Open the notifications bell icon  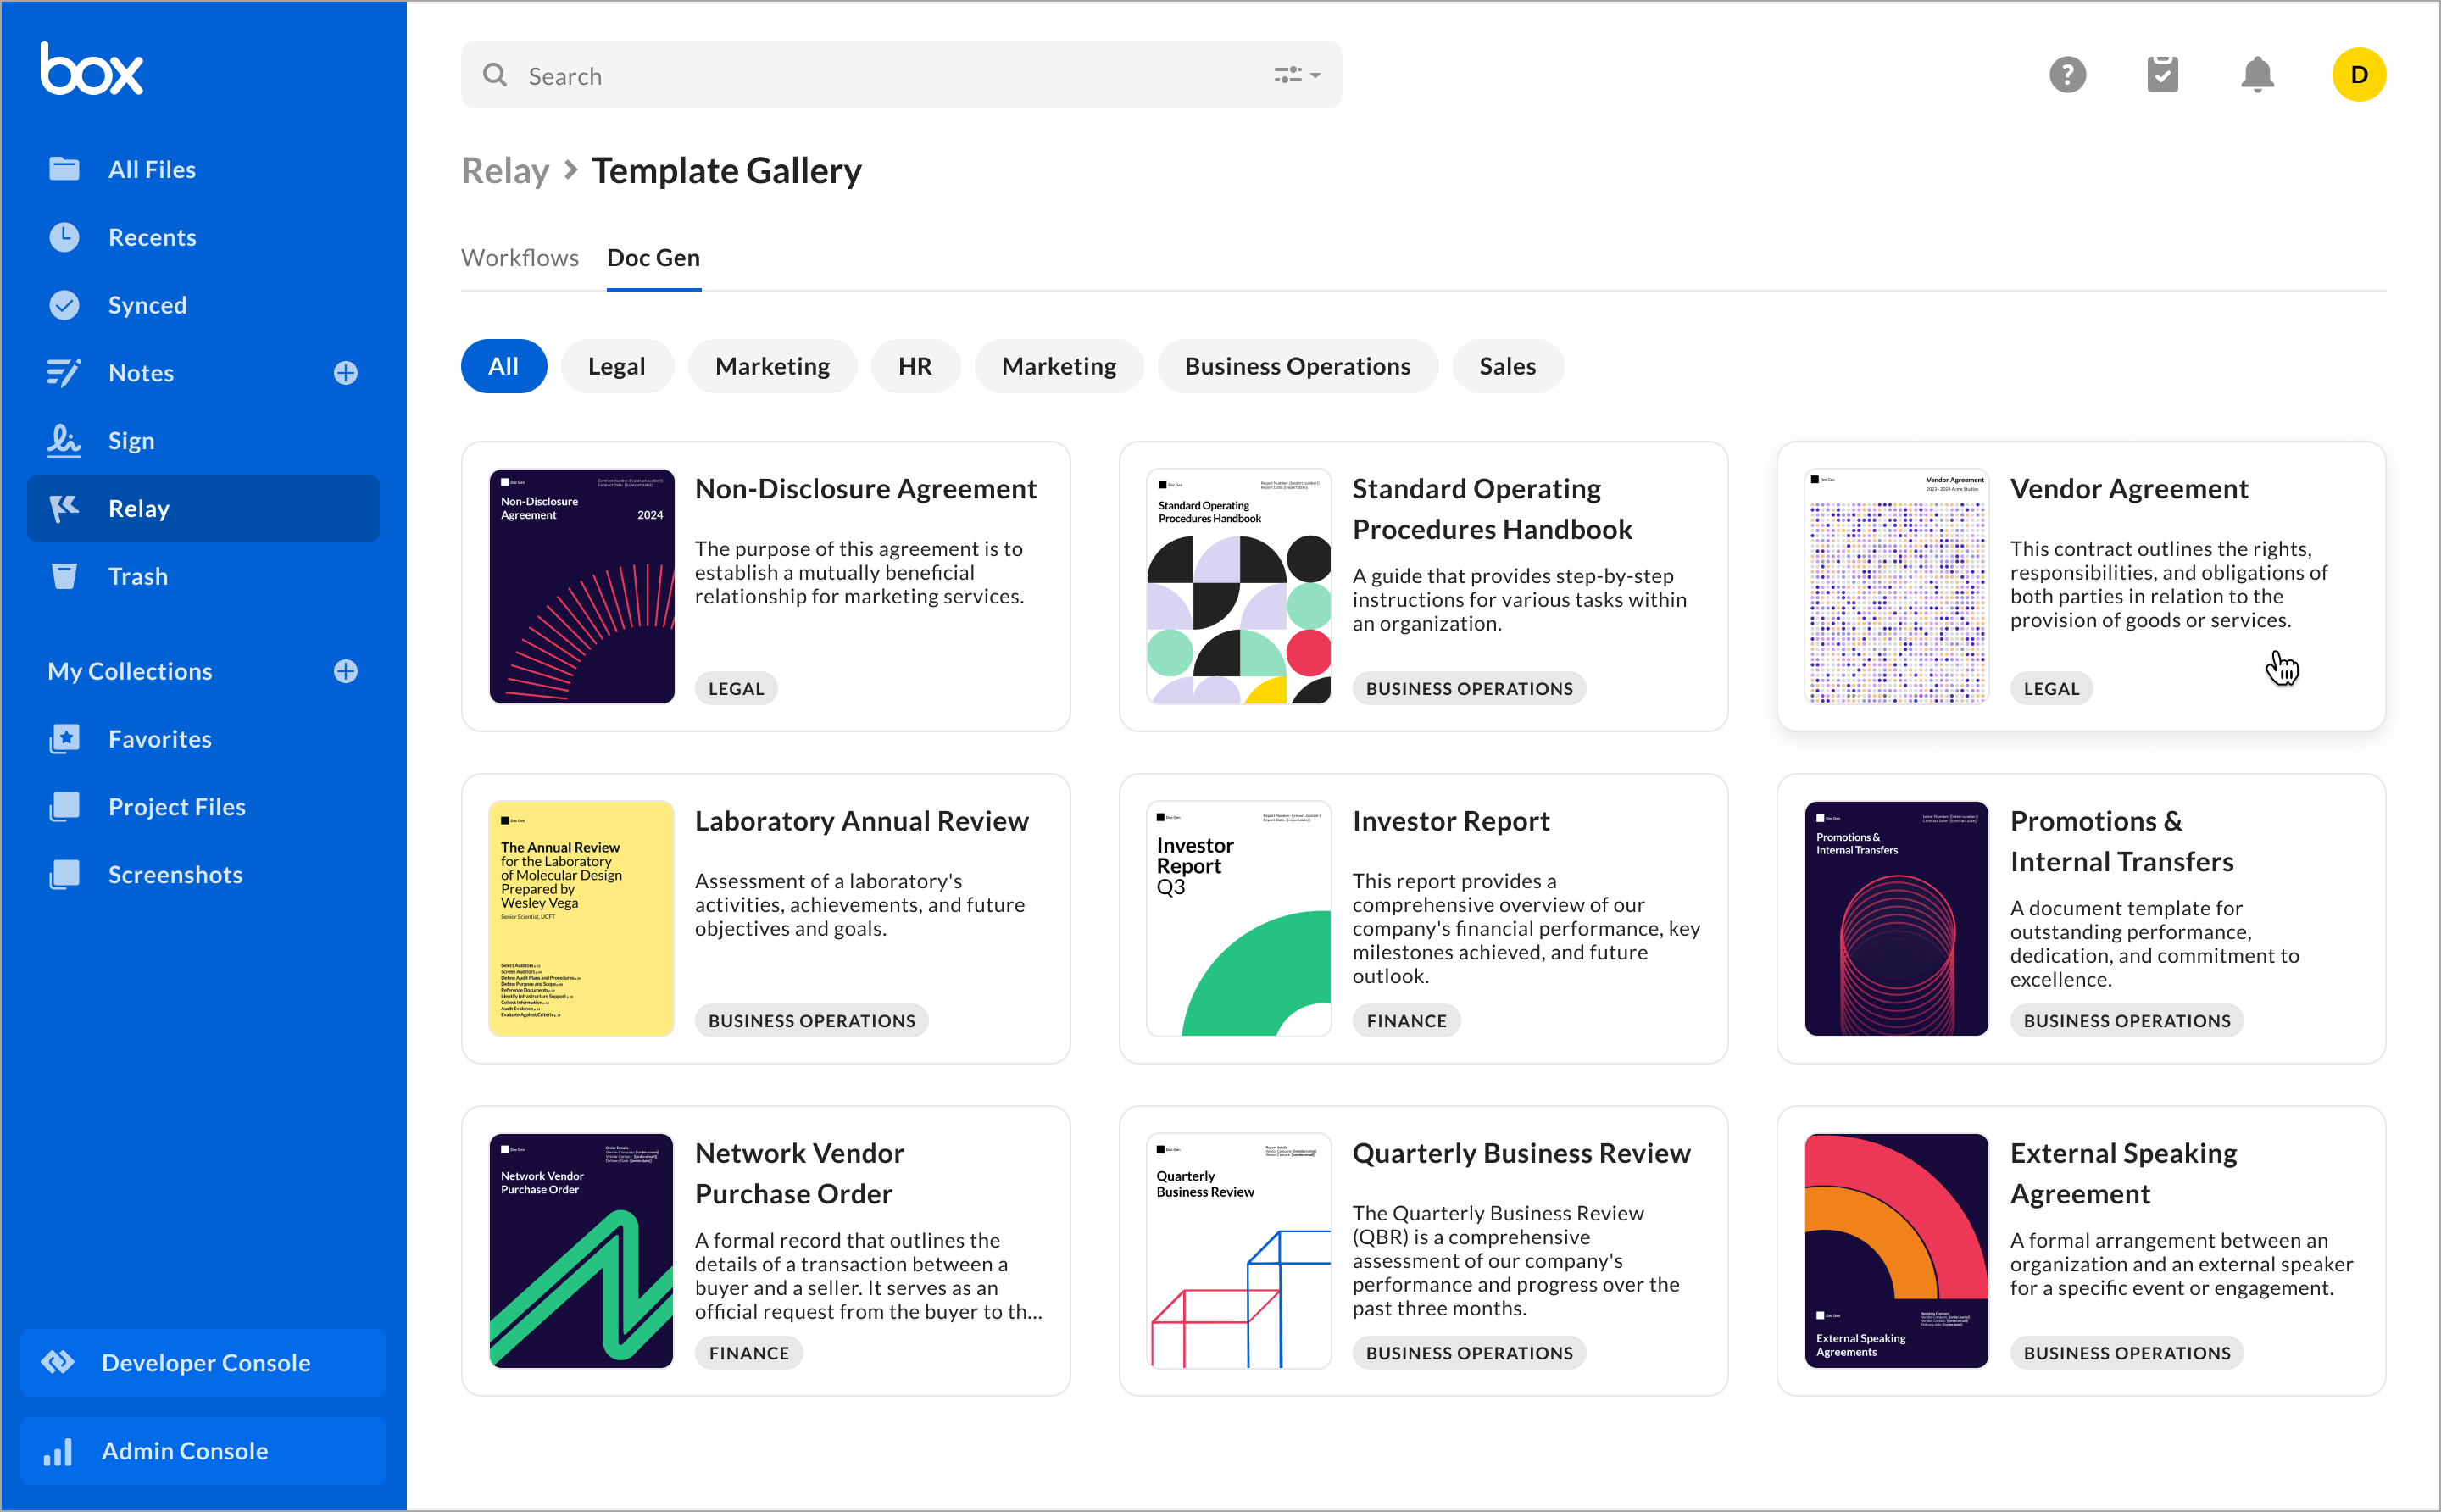click(x=2259, y=74)
